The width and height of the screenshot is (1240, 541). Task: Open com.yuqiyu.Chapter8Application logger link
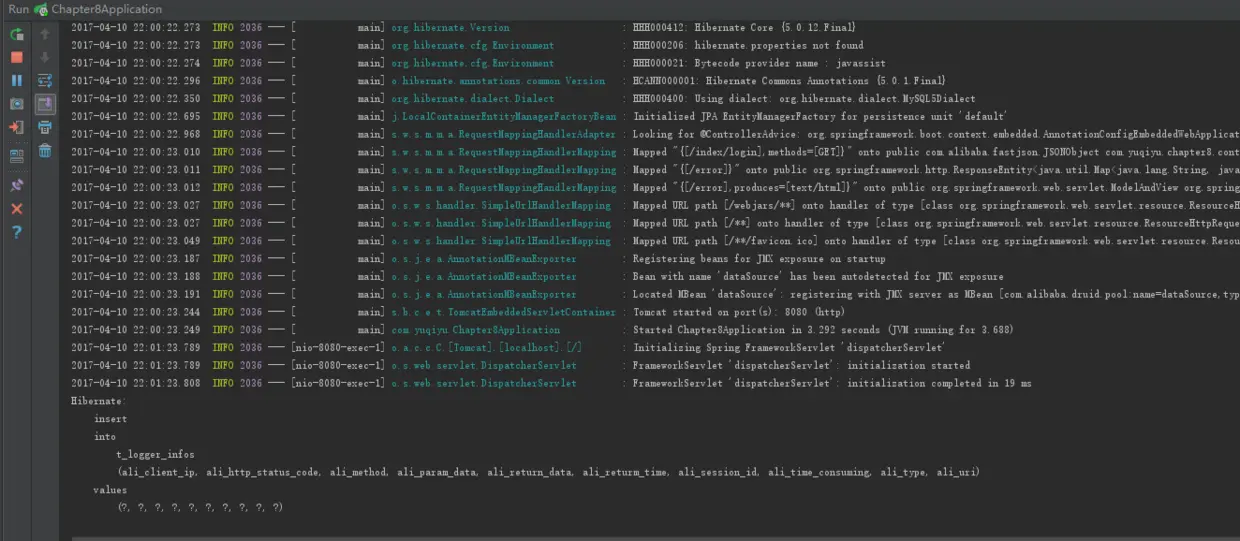click(x=475, y=330)
